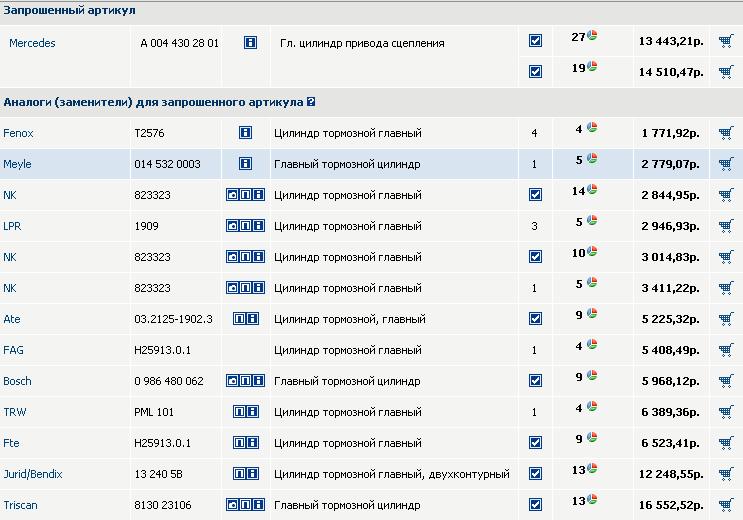The height and width of the screenshot is (520, 743).
Task: Toggle availability checkbox for Mercedes 14 510,47р. offer
Action: [535, 72]
